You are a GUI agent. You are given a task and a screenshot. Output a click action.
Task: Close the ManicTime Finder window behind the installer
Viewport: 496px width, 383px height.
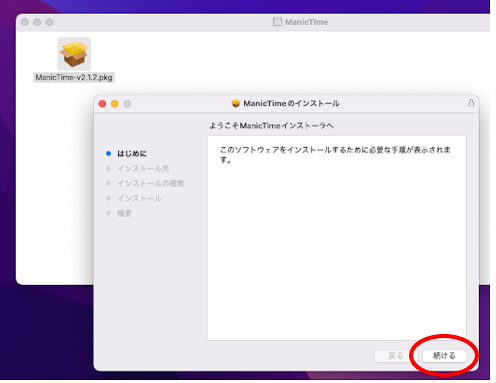pyautogui.click(x=25, y=22)
